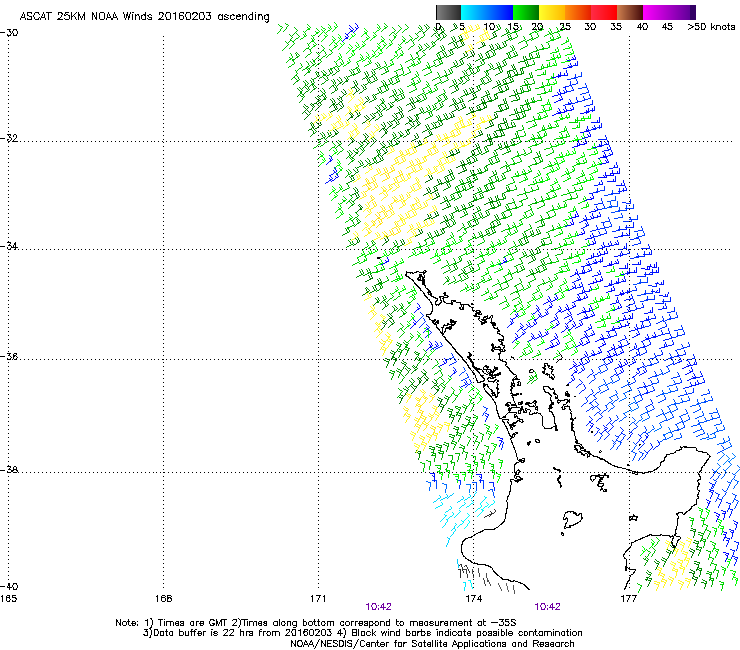Viewport: 740px width, 650px height.
Task: Click the red 30-35 knots legend swatch
Action: pyautogui.click(x=604, y=12)
